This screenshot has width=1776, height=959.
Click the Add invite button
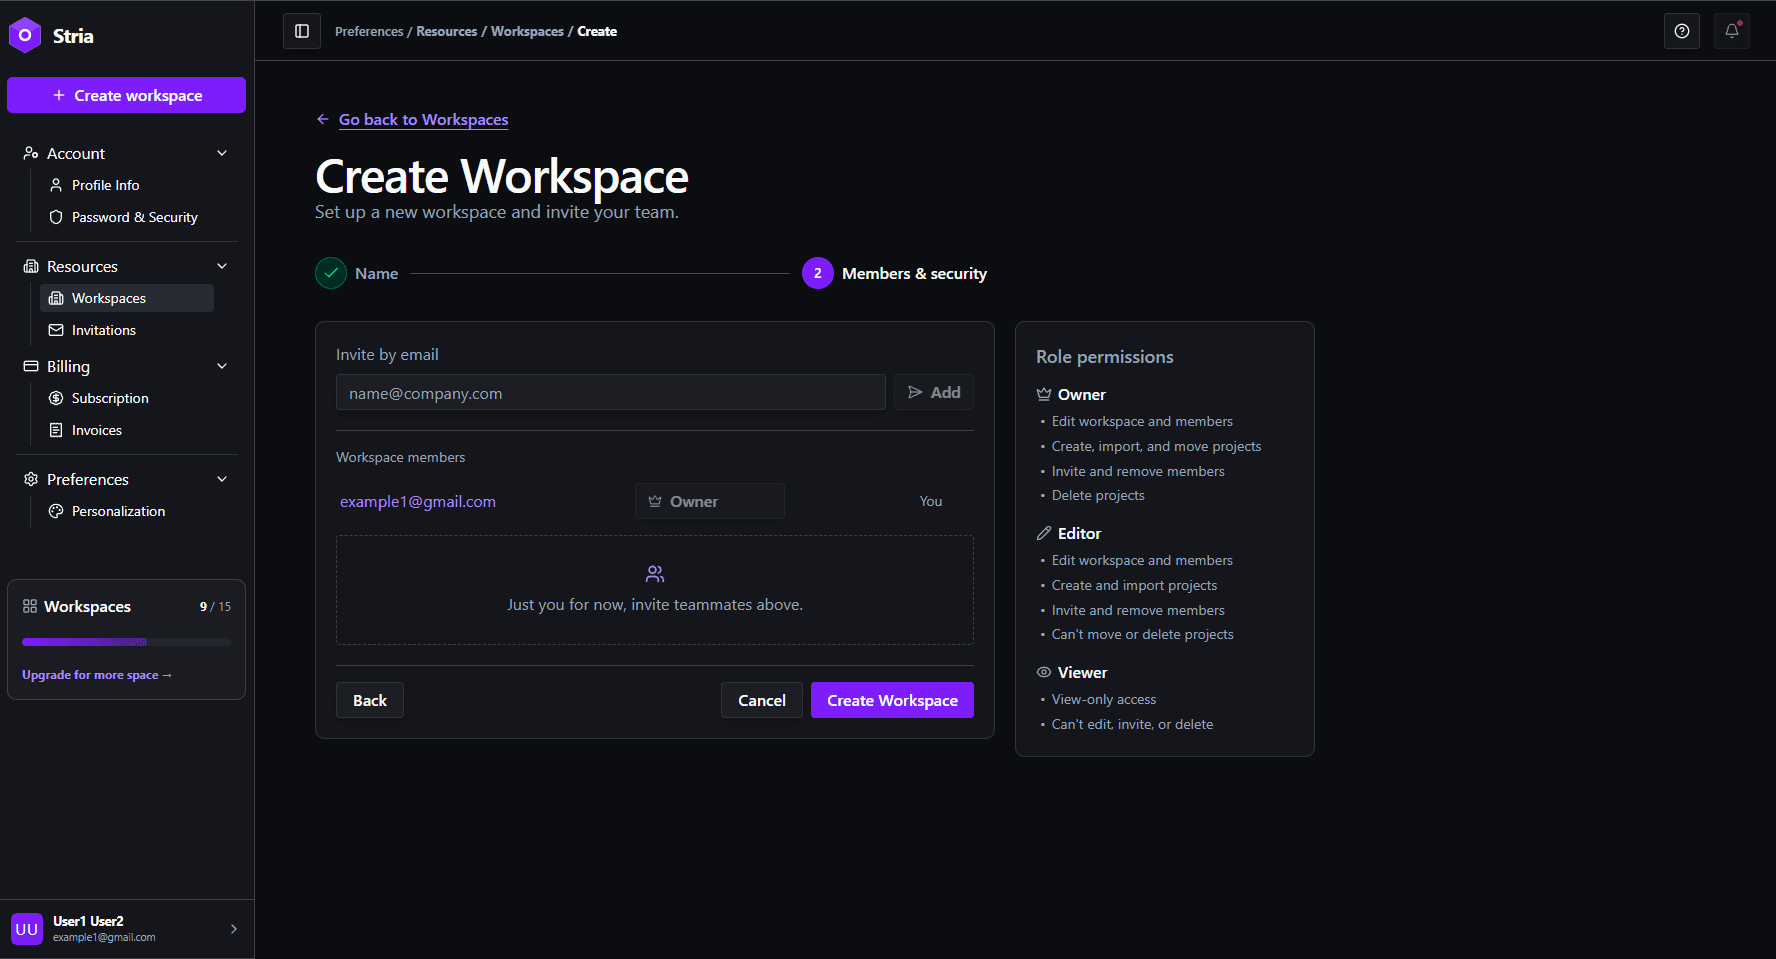tap(934, 392)
